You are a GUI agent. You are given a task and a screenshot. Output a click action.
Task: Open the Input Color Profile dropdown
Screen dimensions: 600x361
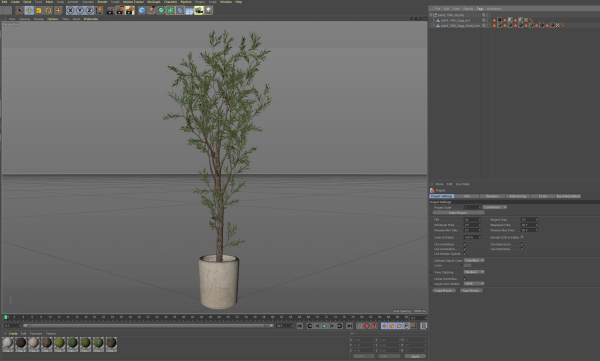[474, 284]
